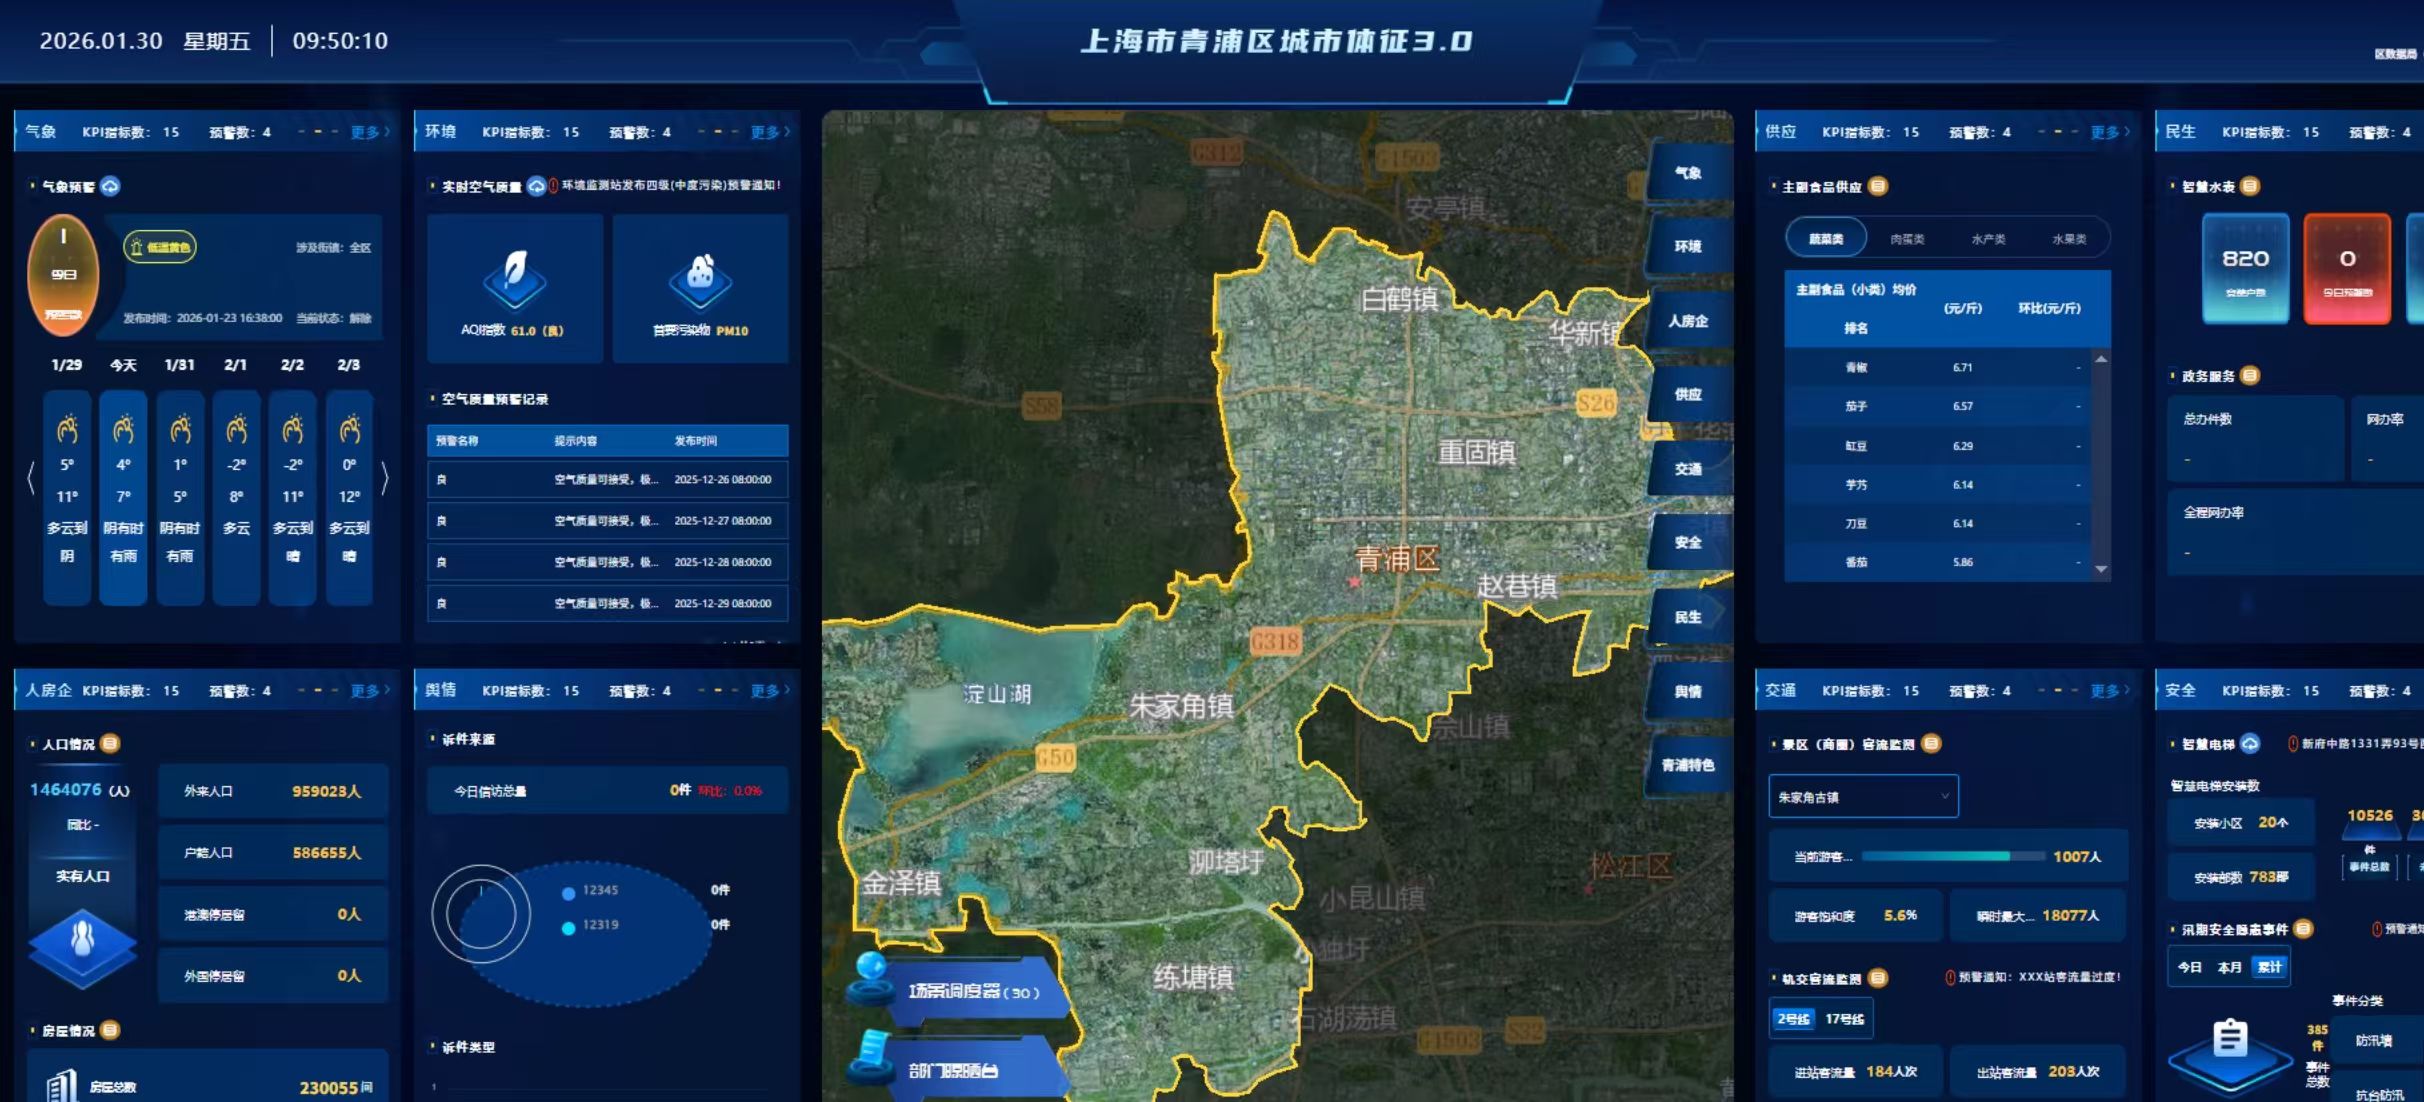
Task: Click the PM10 primary pollutant icon
Action: (x=700, y=279)
